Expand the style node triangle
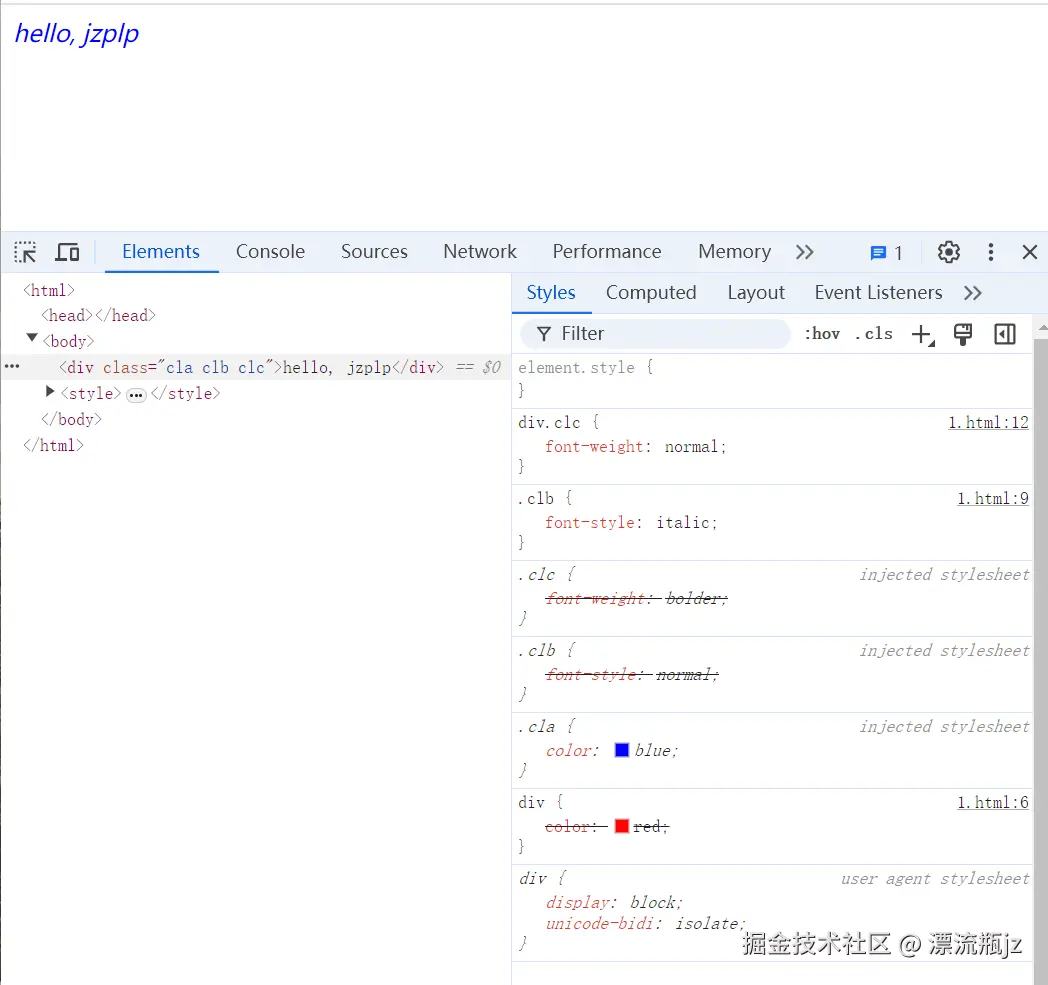1048x985 pixels. coord(49,391)
